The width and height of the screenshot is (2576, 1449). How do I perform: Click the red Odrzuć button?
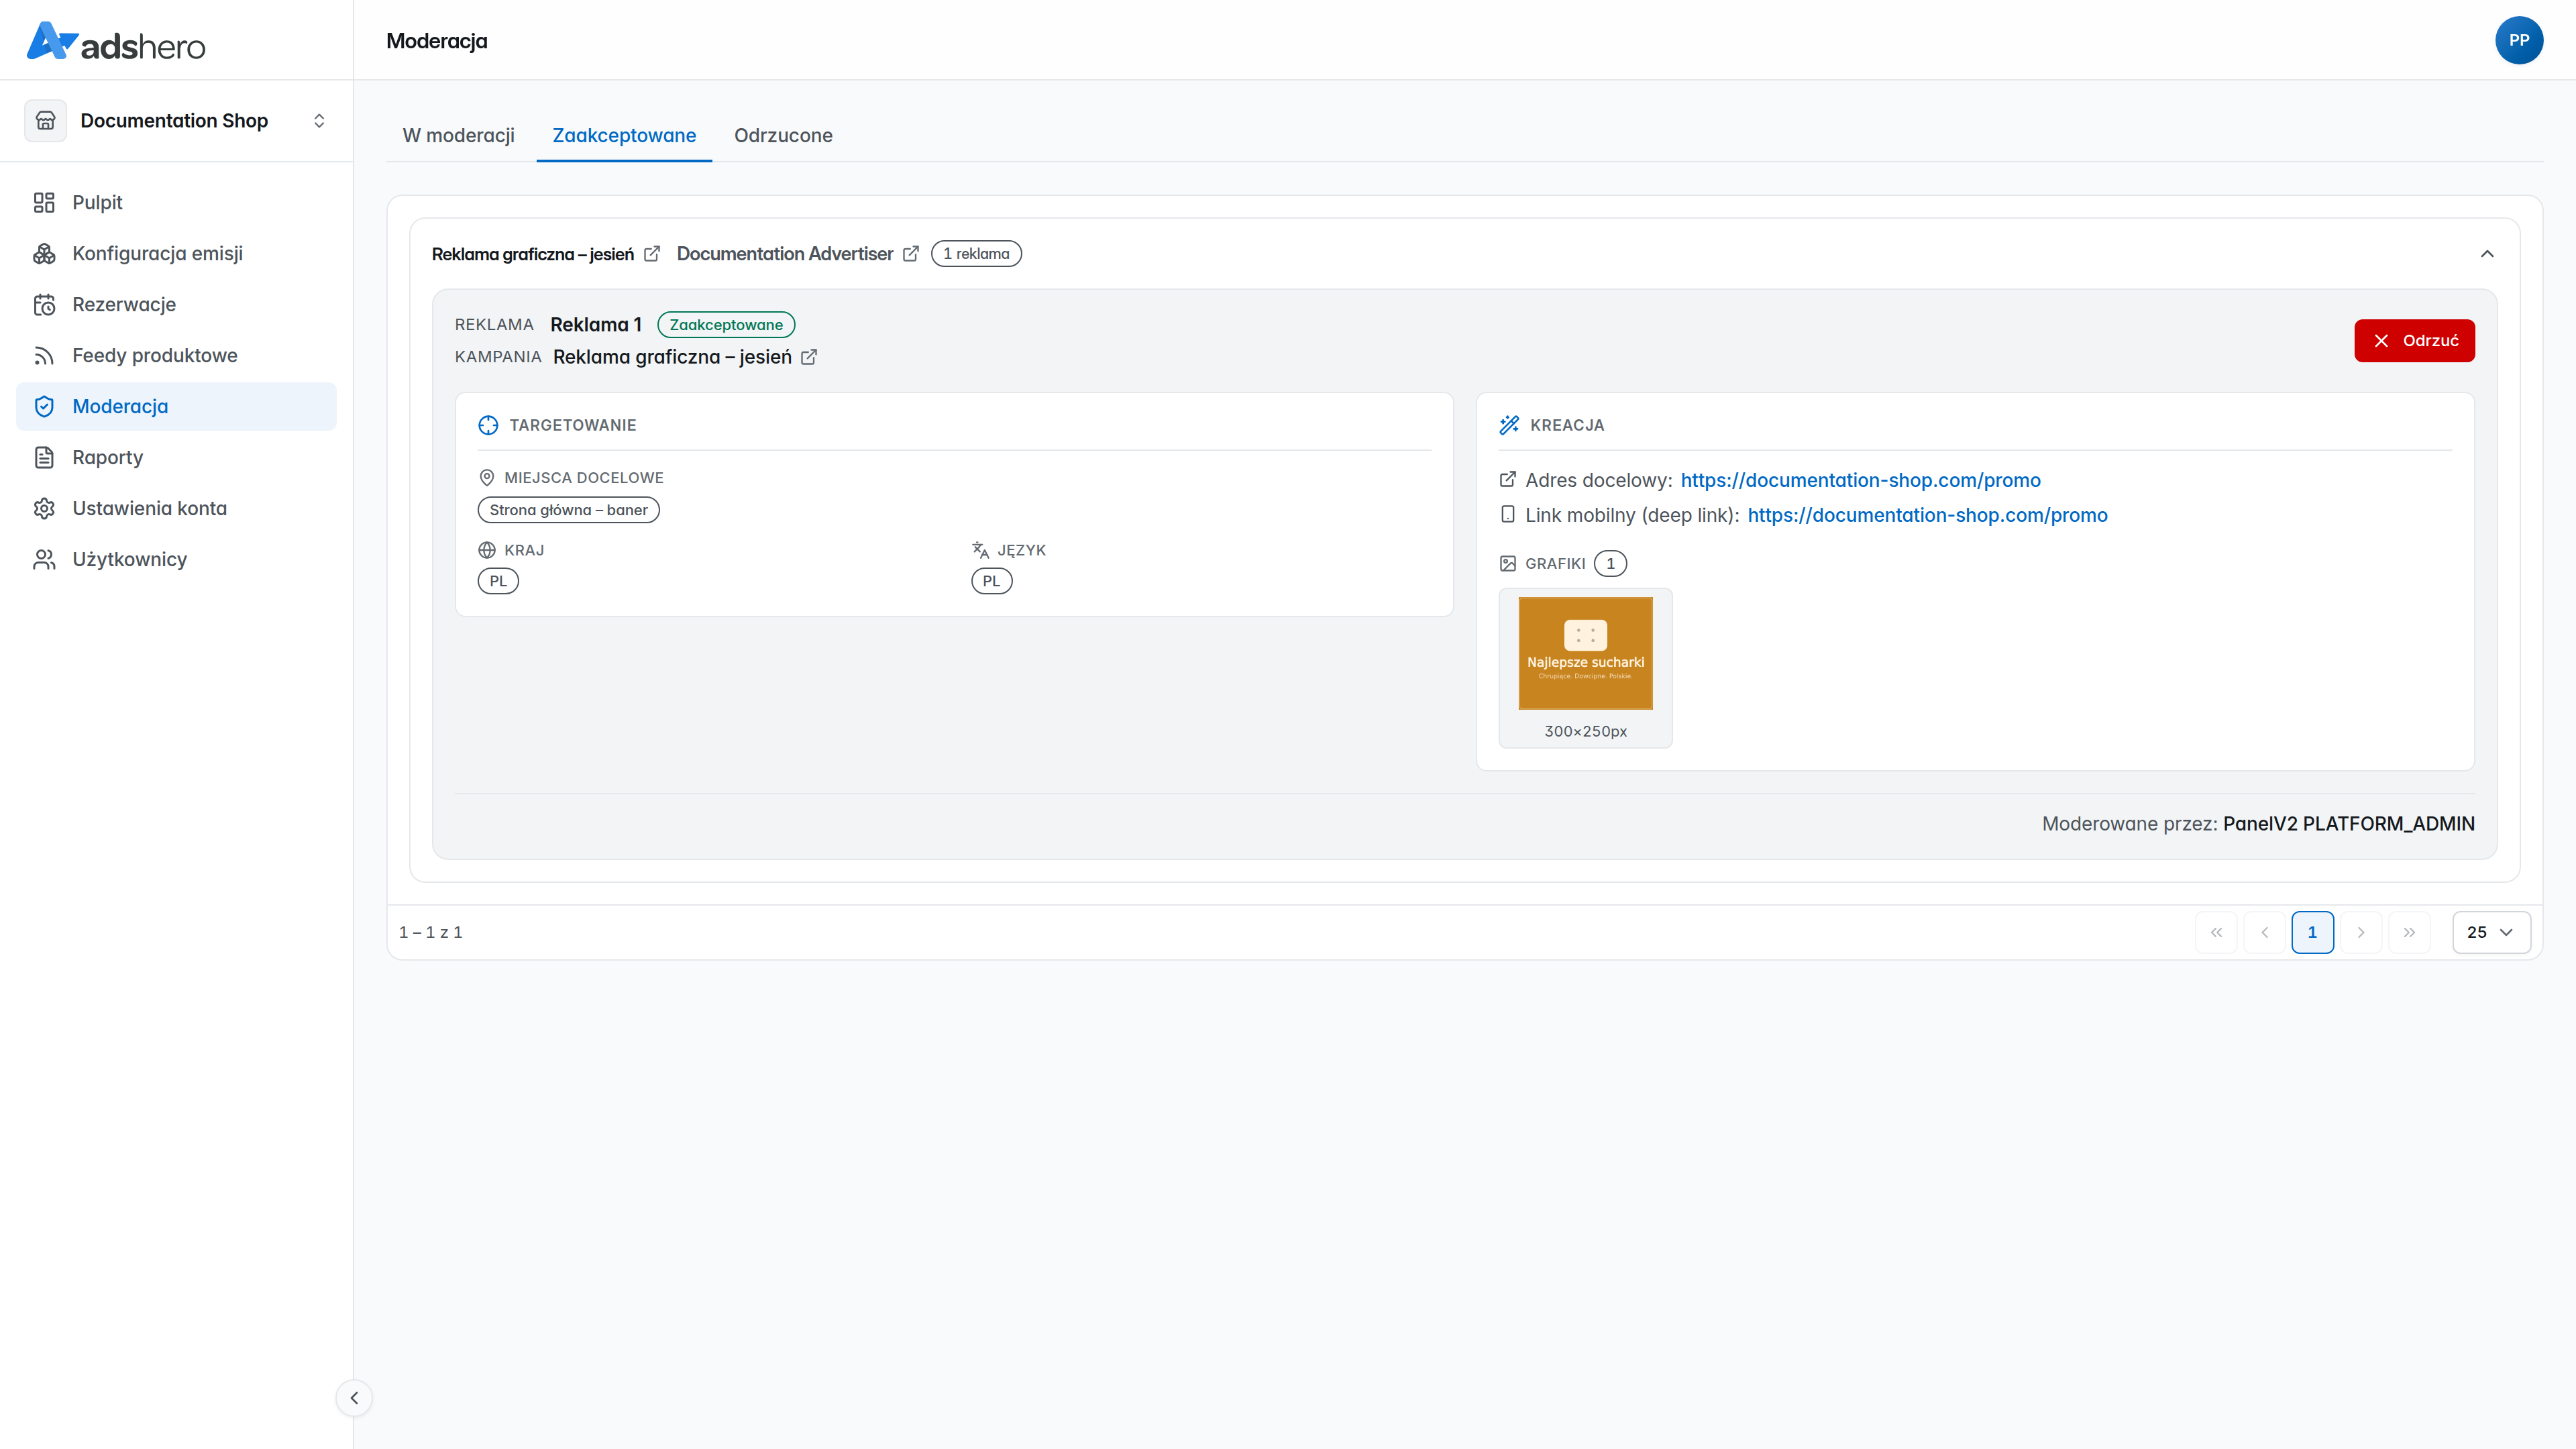2414,341
